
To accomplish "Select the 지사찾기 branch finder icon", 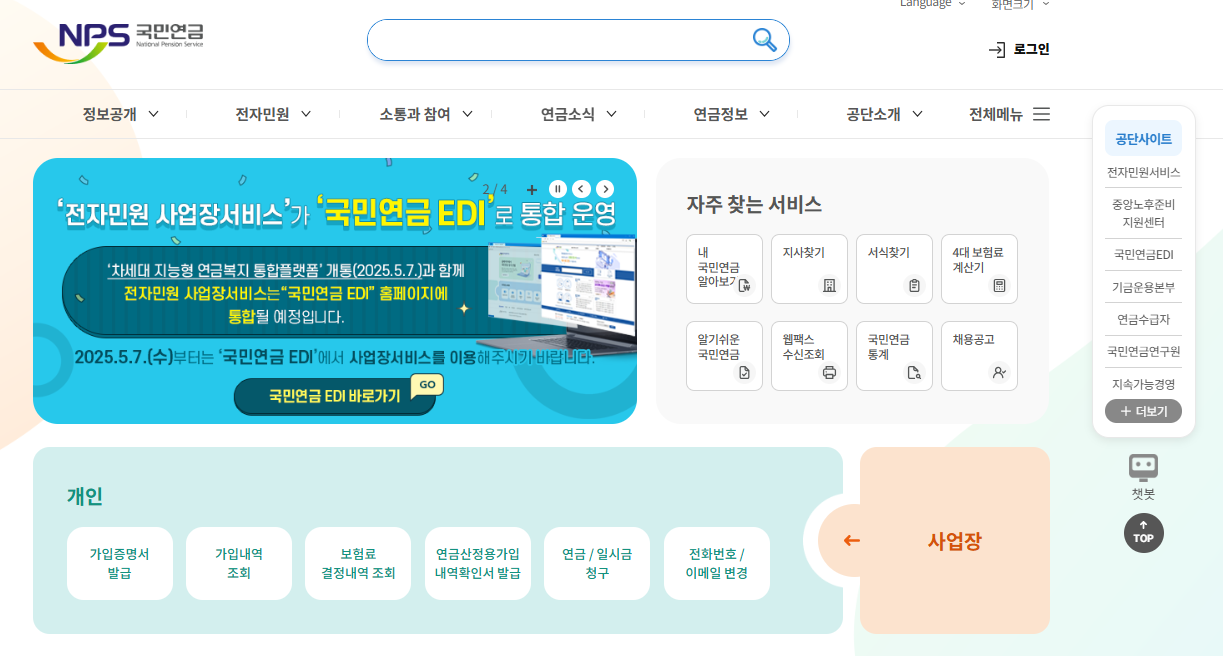I will 809,268.
